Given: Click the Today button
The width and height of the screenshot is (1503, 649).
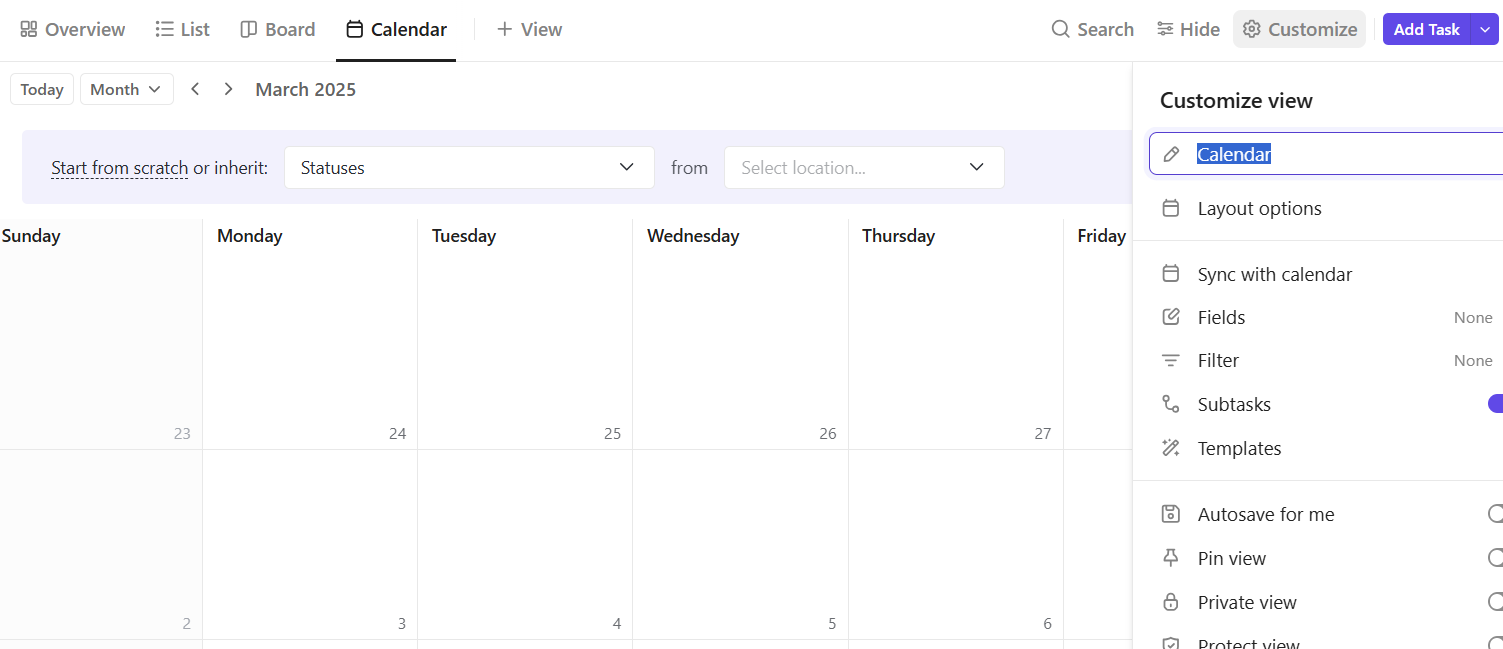Looking at the screenshot, I should coord(41,89).
